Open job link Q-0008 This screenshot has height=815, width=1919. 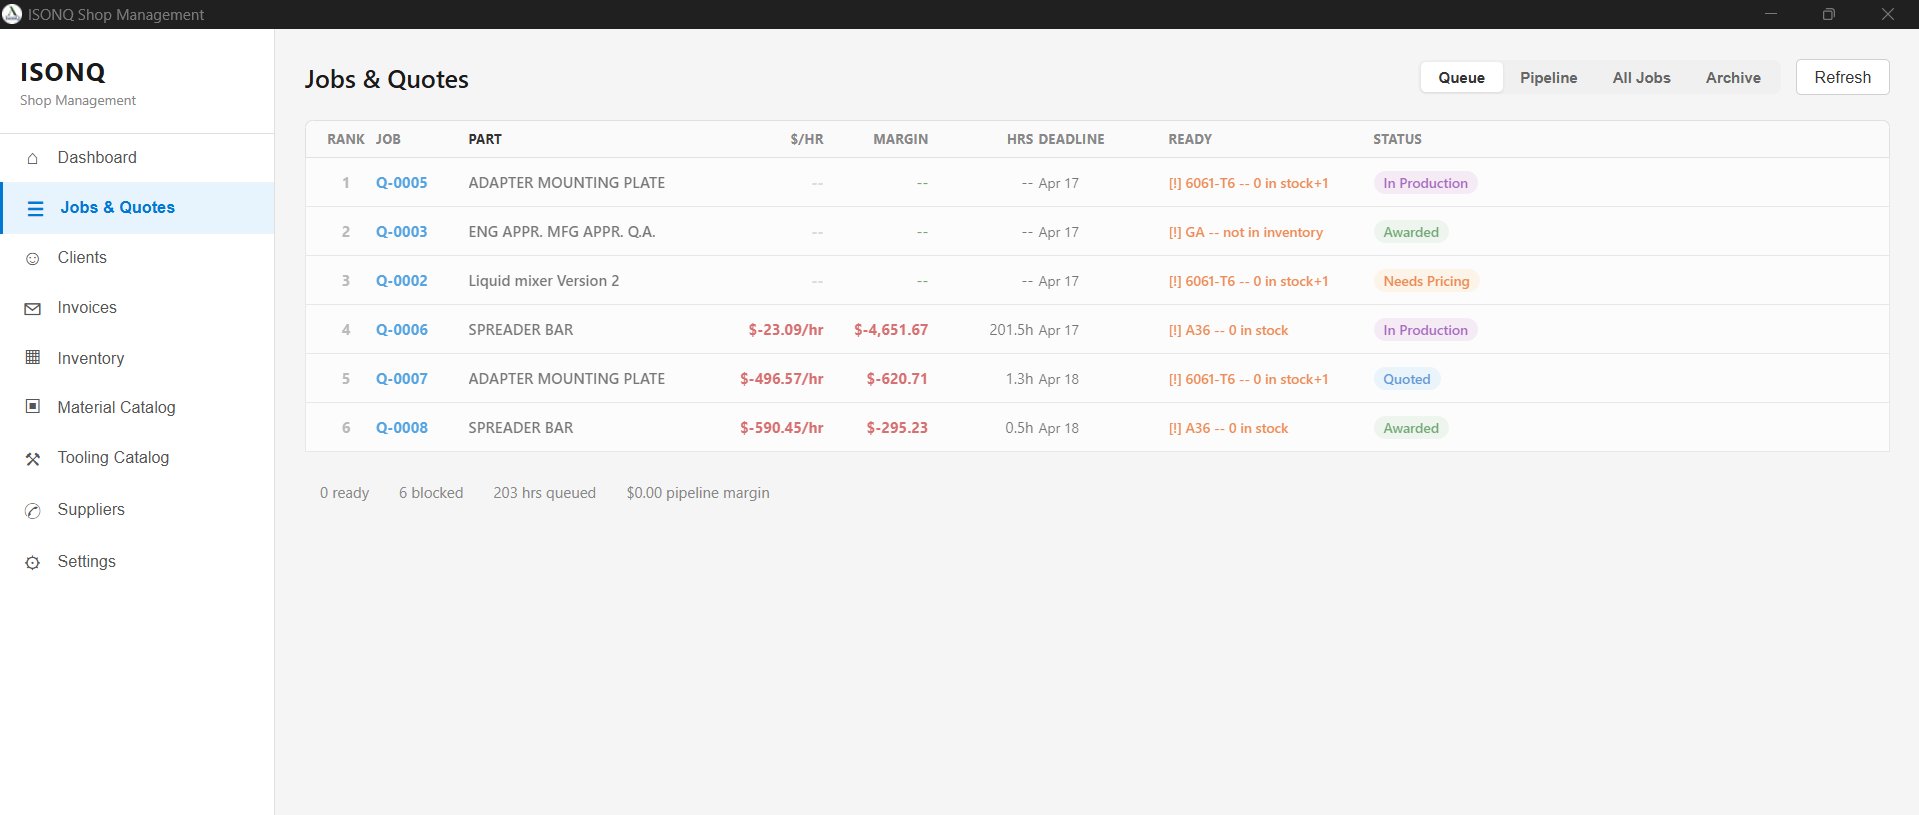401,428
